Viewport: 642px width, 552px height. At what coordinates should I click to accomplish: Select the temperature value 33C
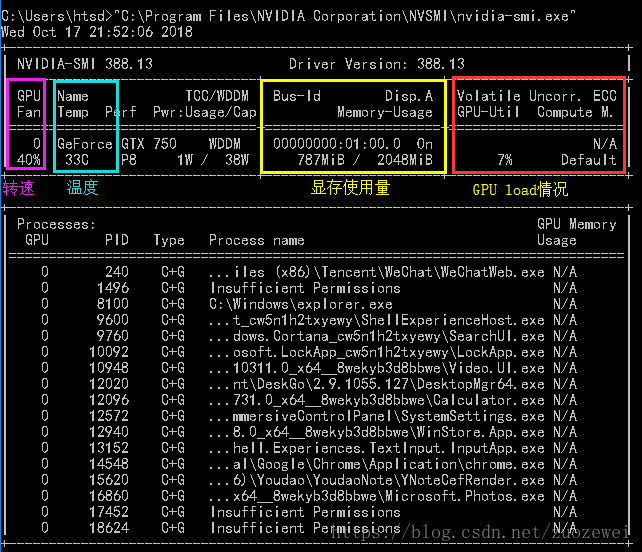pos(77,160)
